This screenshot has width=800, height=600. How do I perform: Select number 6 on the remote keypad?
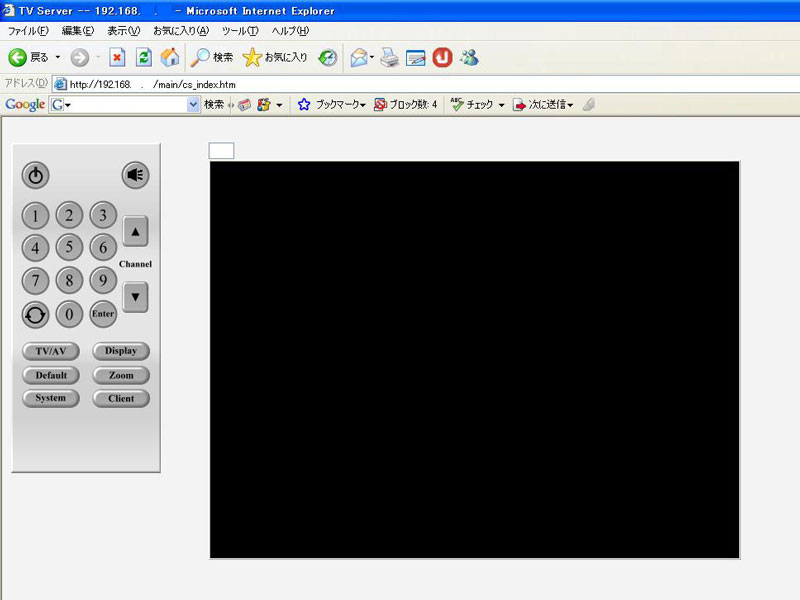pos(103,247)
